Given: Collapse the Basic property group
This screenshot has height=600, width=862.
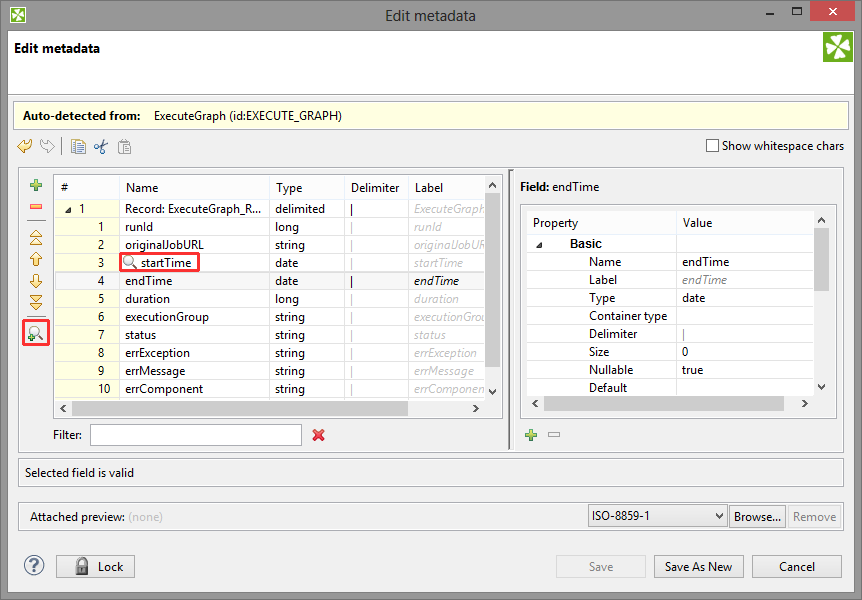Looking at the screenshot, I should [540, 244].
